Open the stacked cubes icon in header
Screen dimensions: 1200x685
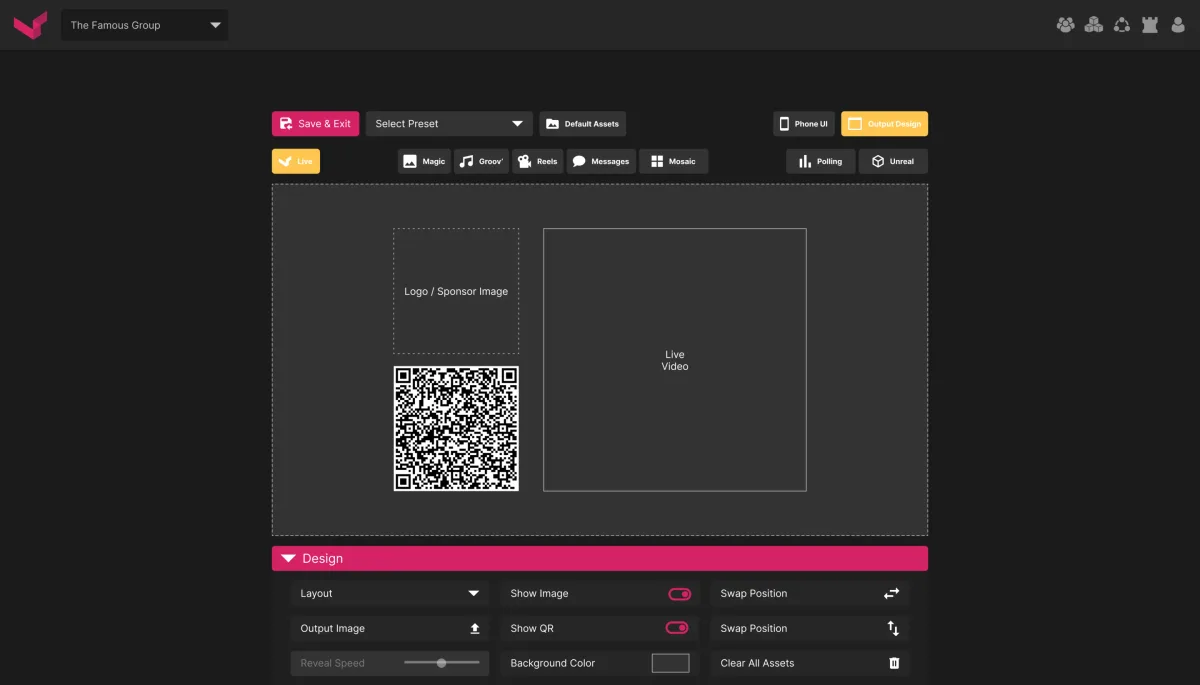[x=1094, y=25]
